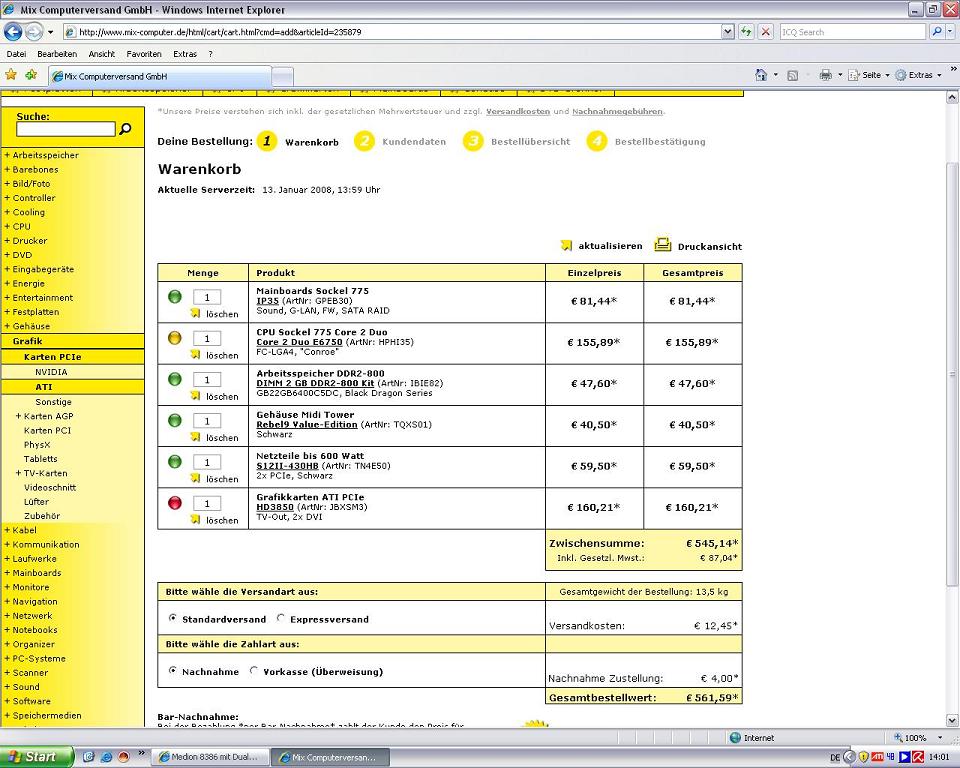Expand the Karten AGP subcategory
Image resolution: width=960 pixels, height=768 pixels.
tap(18, 416)
